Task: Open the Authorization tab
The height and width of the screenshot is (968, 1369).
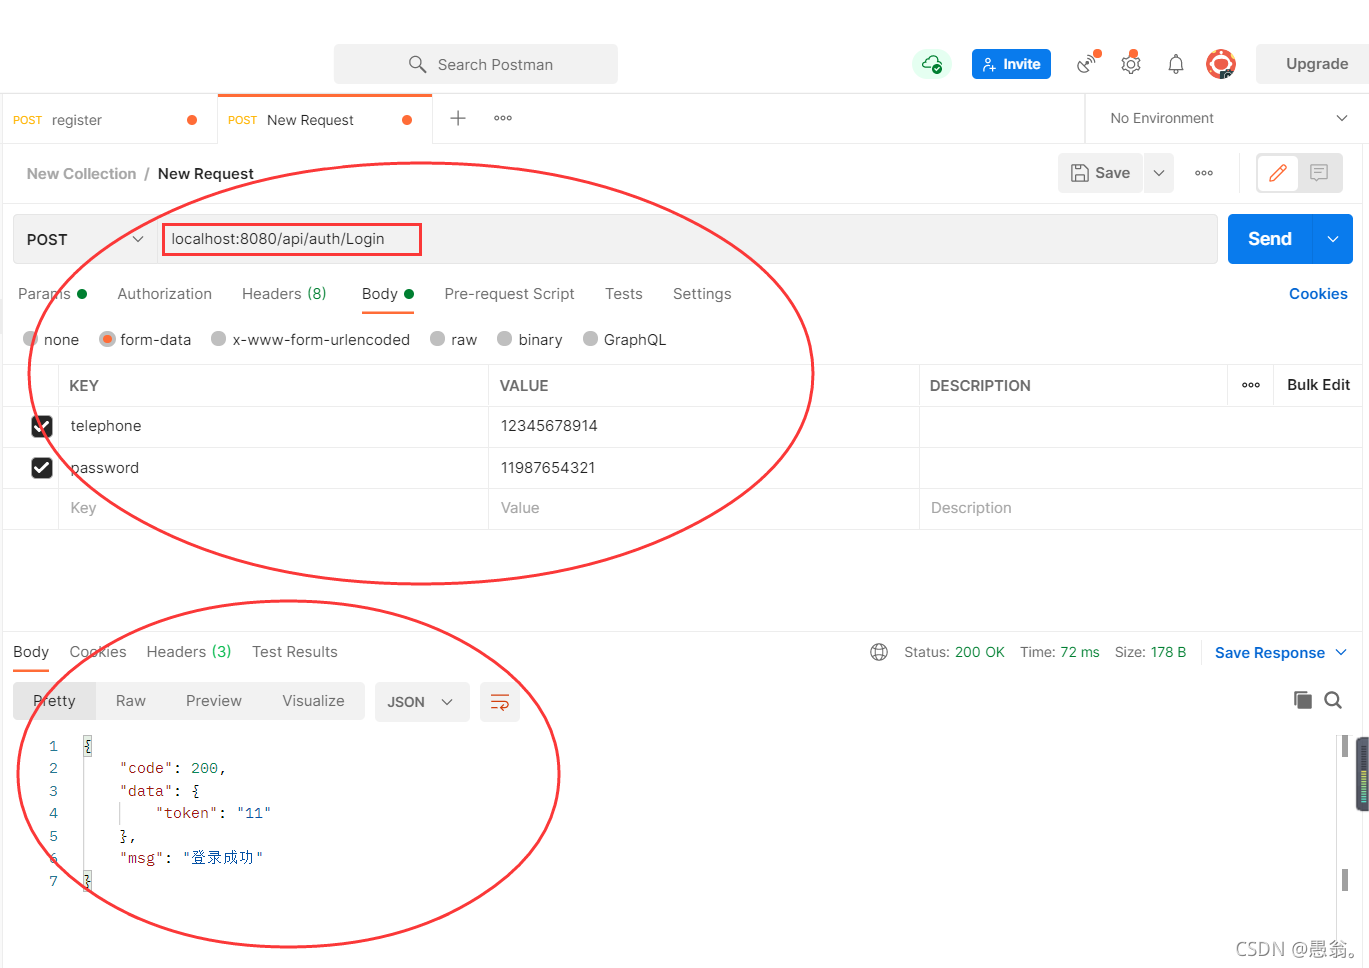Action: tap(165, 294)
